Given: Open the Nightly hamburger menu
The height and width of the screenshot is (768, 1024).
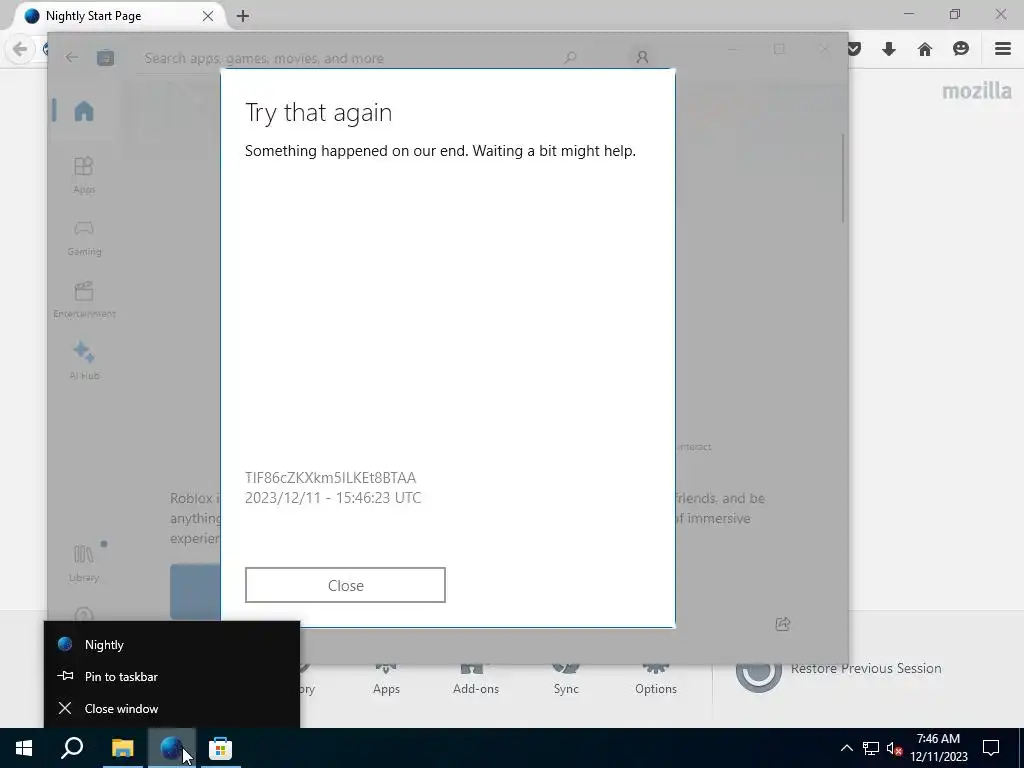Looking at the screenshot, I should (1003, 49).
